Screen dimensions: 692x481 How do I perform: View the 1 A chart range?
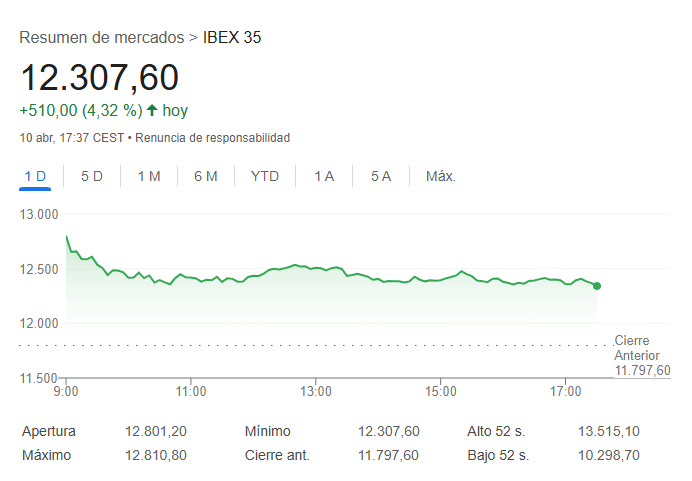pyautogui.click(x=324, y=177)
